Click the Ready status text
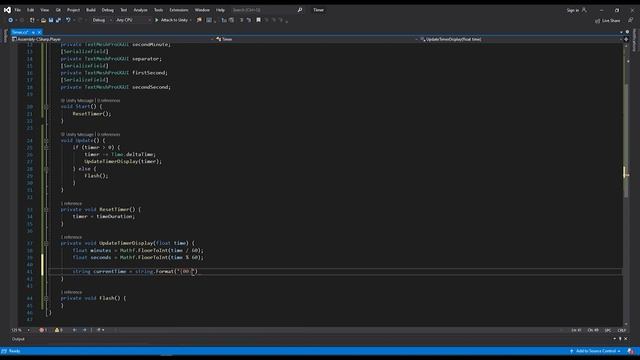The height and width of the screenshot is (360, 640). [14, 351]
